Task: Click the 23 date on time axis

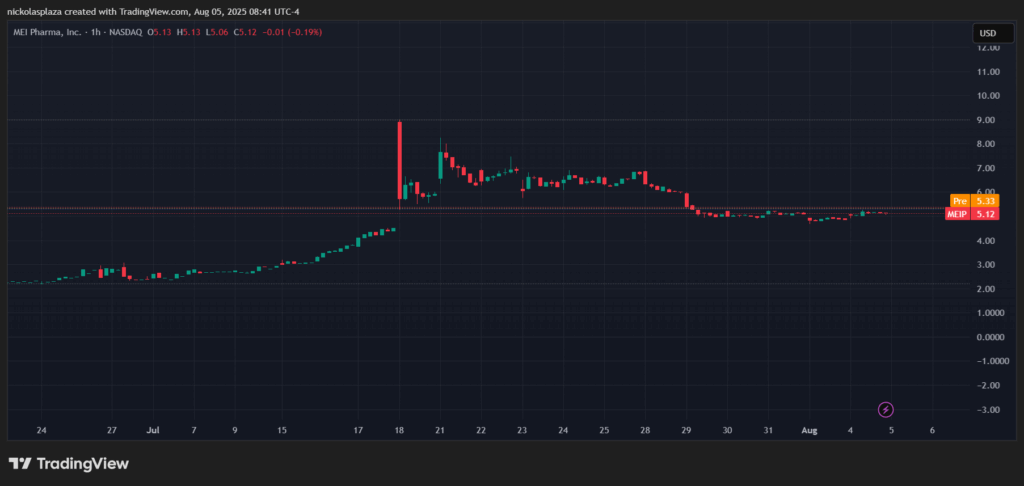Action: pos(522,430)
